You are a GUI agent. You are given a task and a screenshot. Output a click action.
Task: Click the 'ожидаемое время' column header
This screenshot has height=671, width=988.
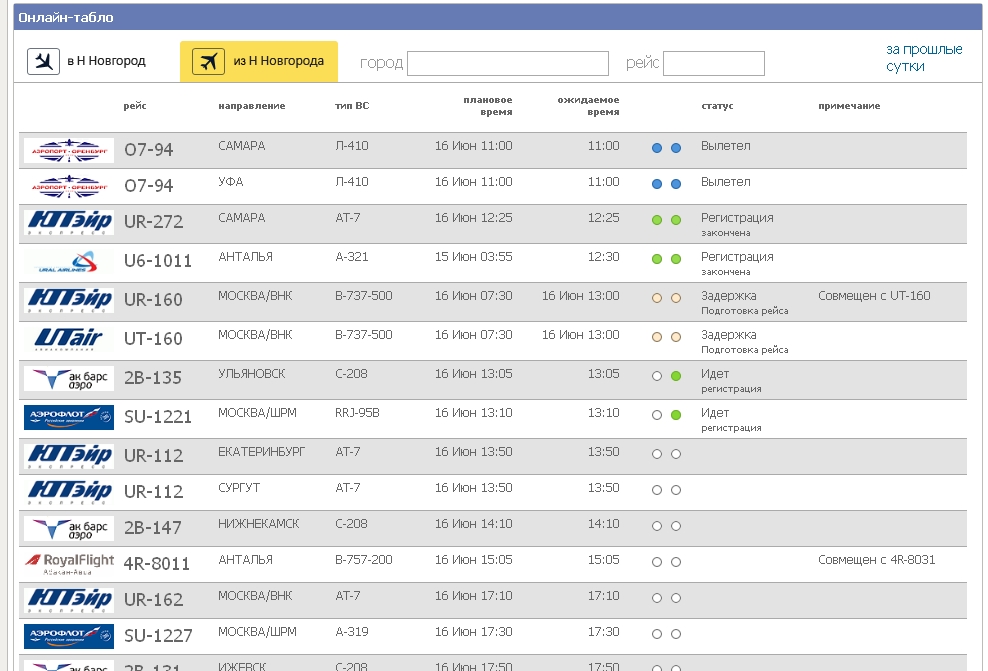(589, 106)
